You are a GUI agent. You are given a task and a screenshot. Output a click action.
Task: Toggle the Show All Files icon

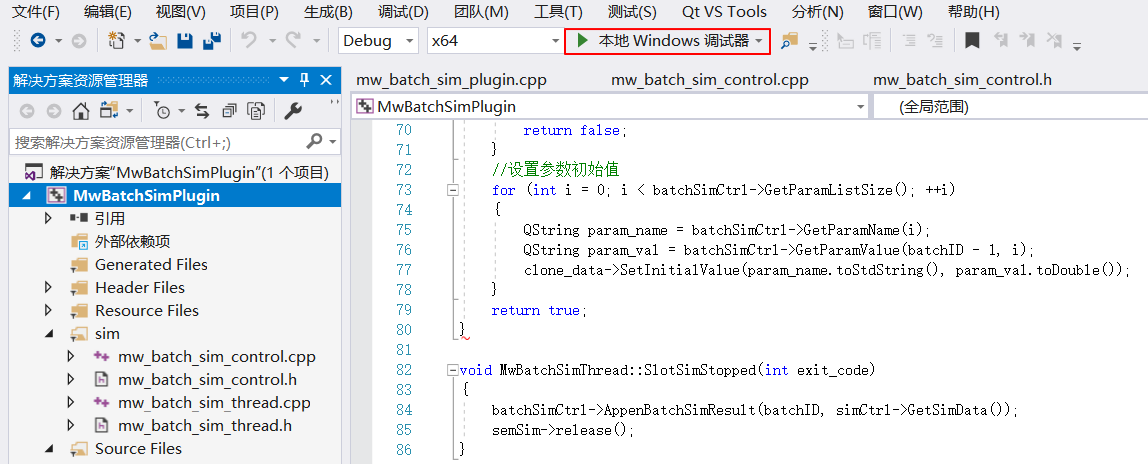point(256,111)
